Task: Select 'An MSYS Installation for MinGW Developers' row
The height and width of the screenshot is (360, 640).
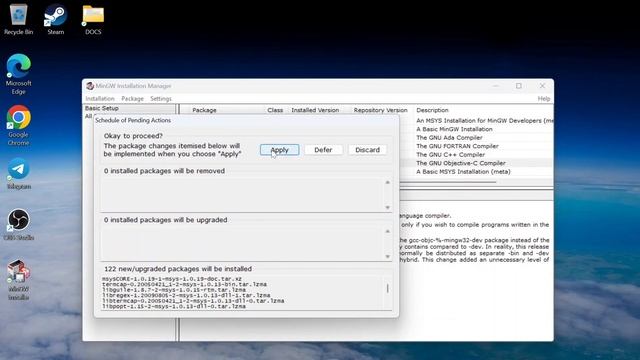Action: (484, 120)
